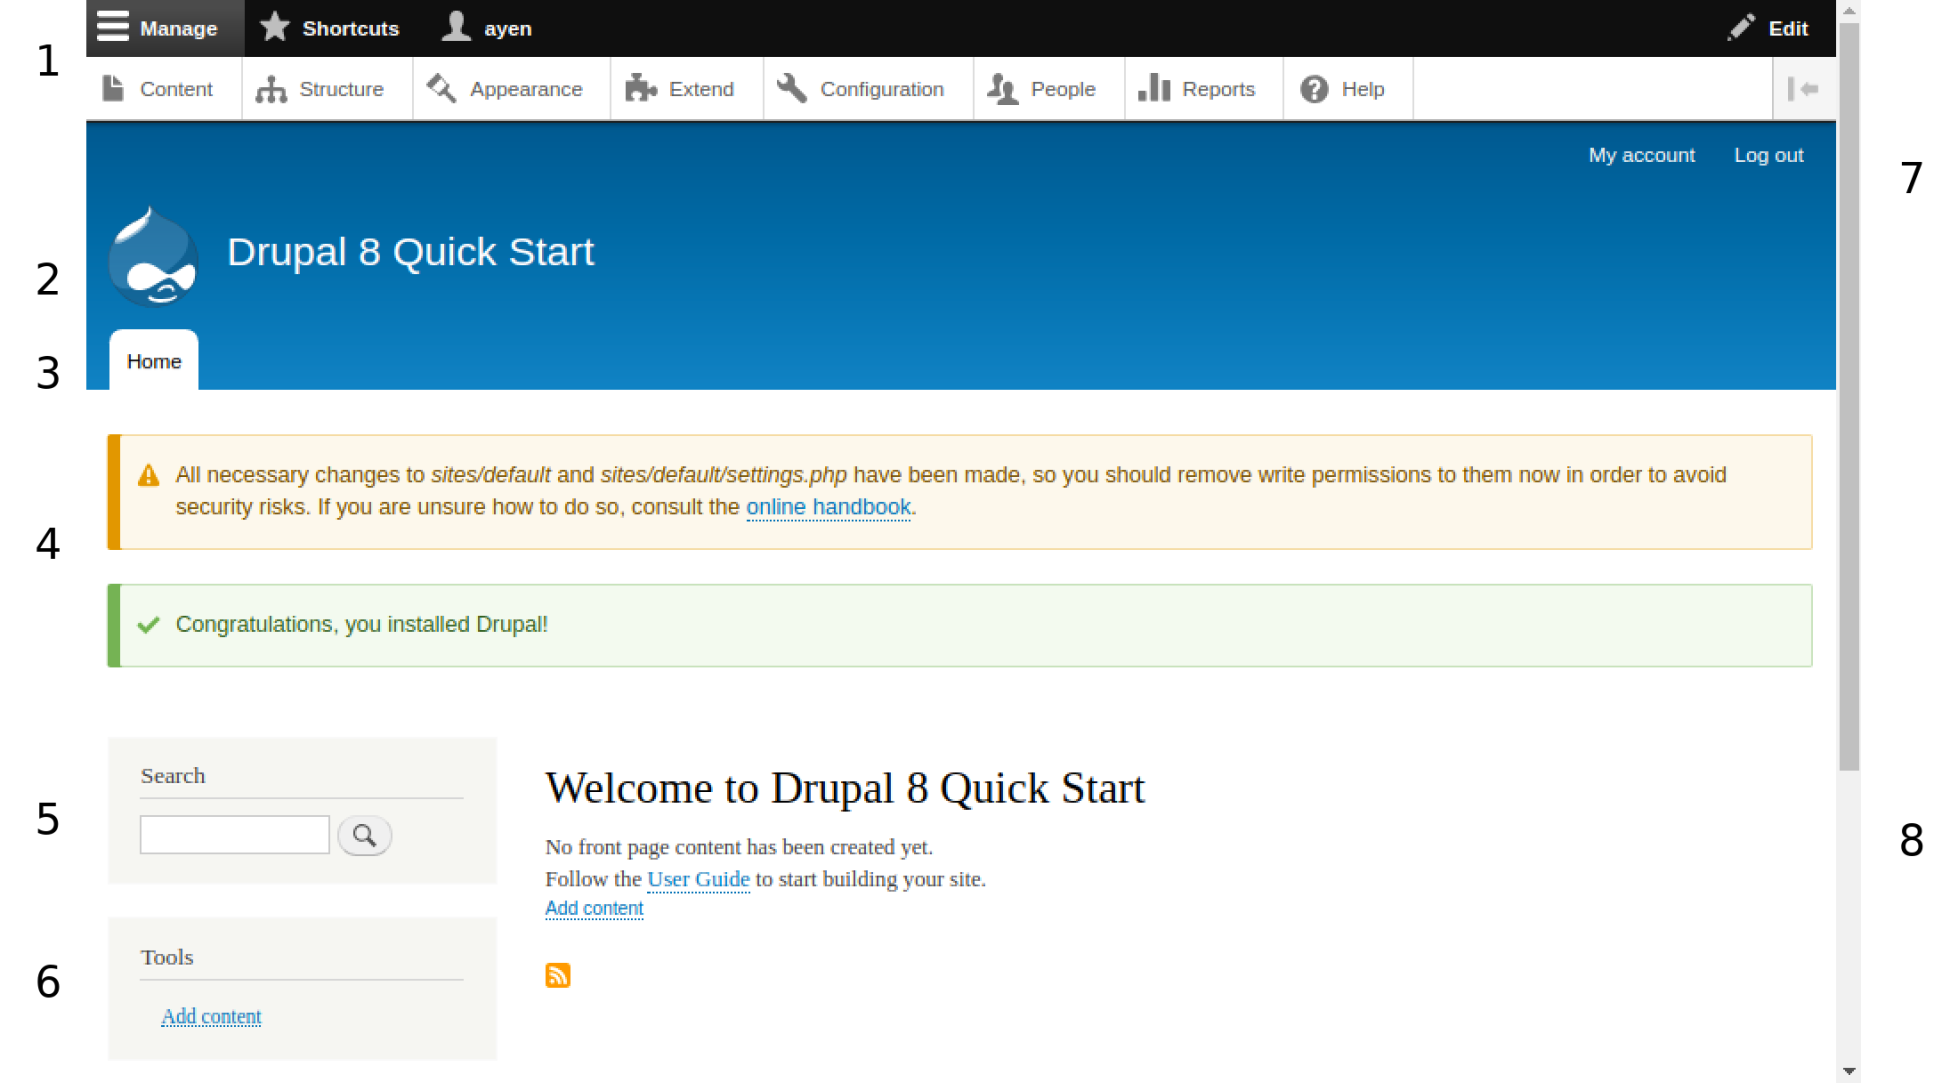Open Help in the toolbar

[1343, 89]
